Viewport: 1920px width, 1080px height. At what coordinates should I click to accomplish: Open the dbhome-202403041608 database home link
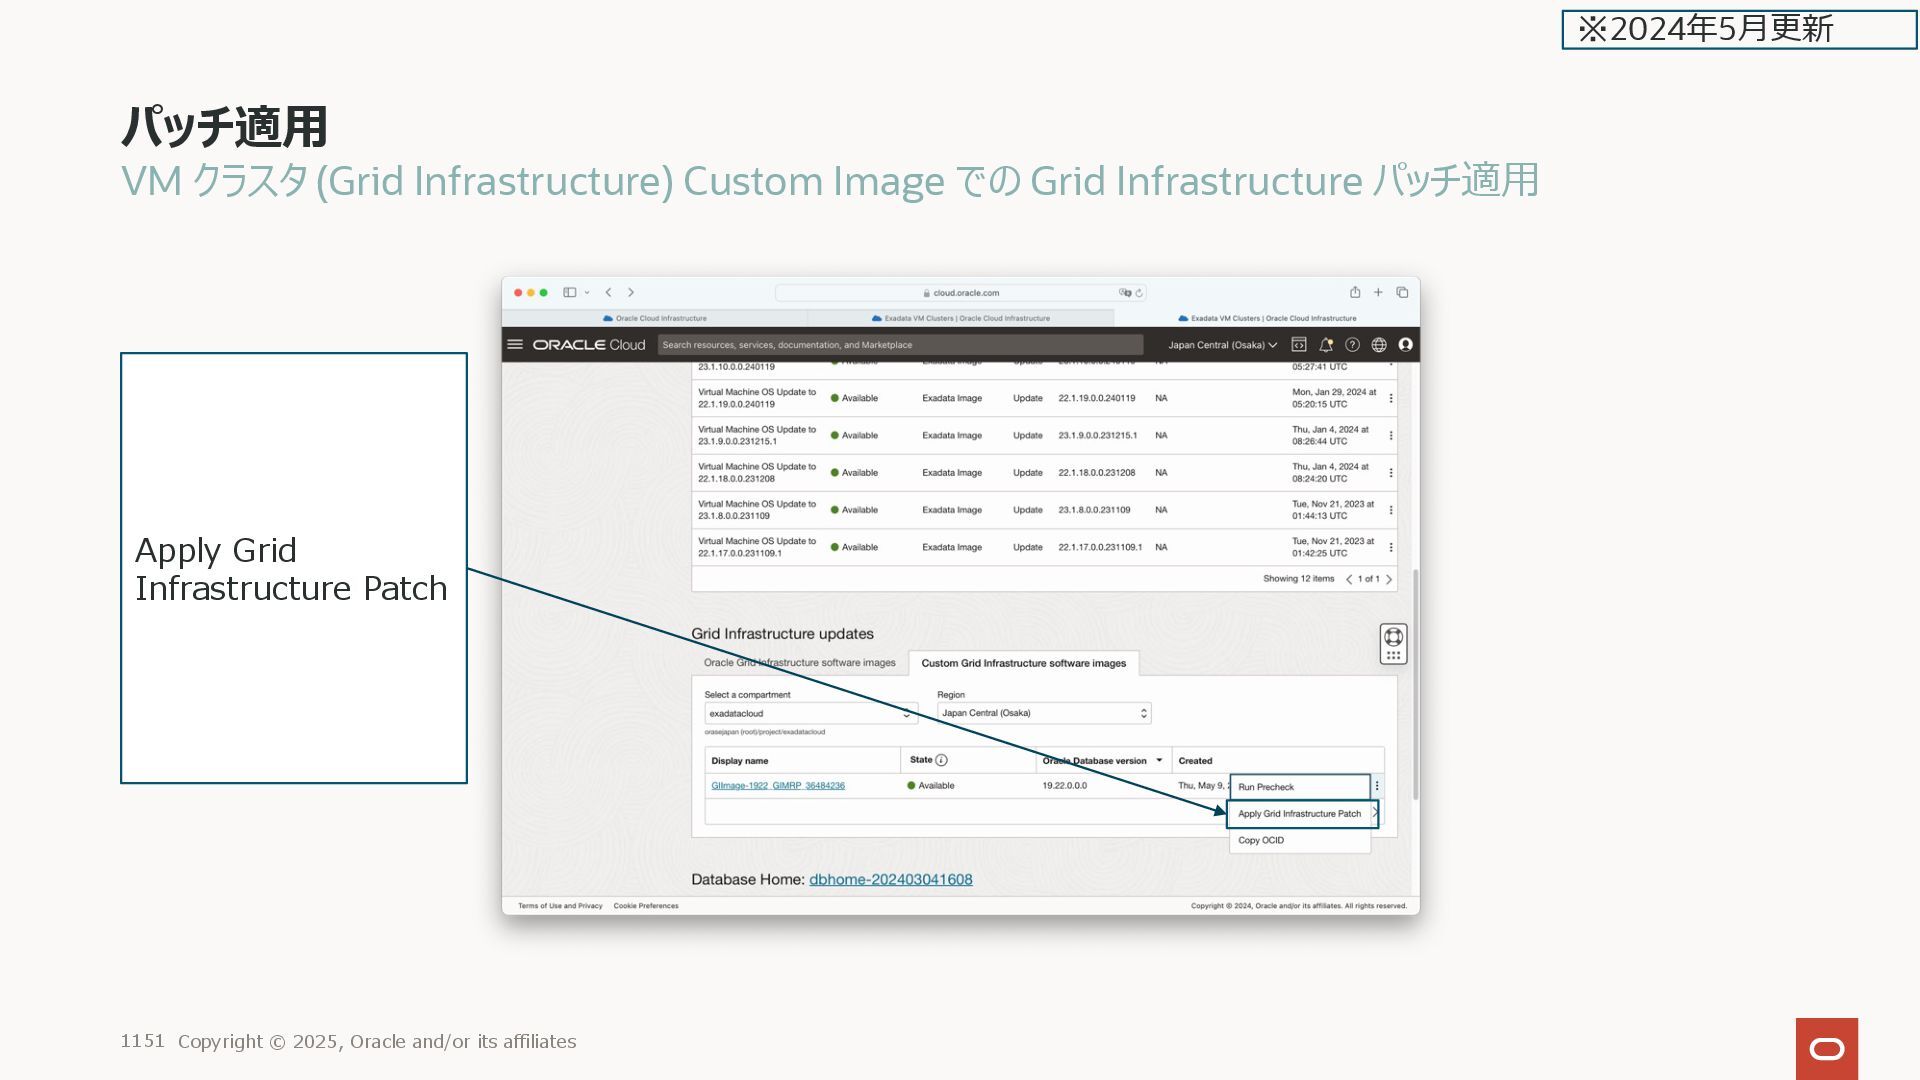tap(890, 880)
